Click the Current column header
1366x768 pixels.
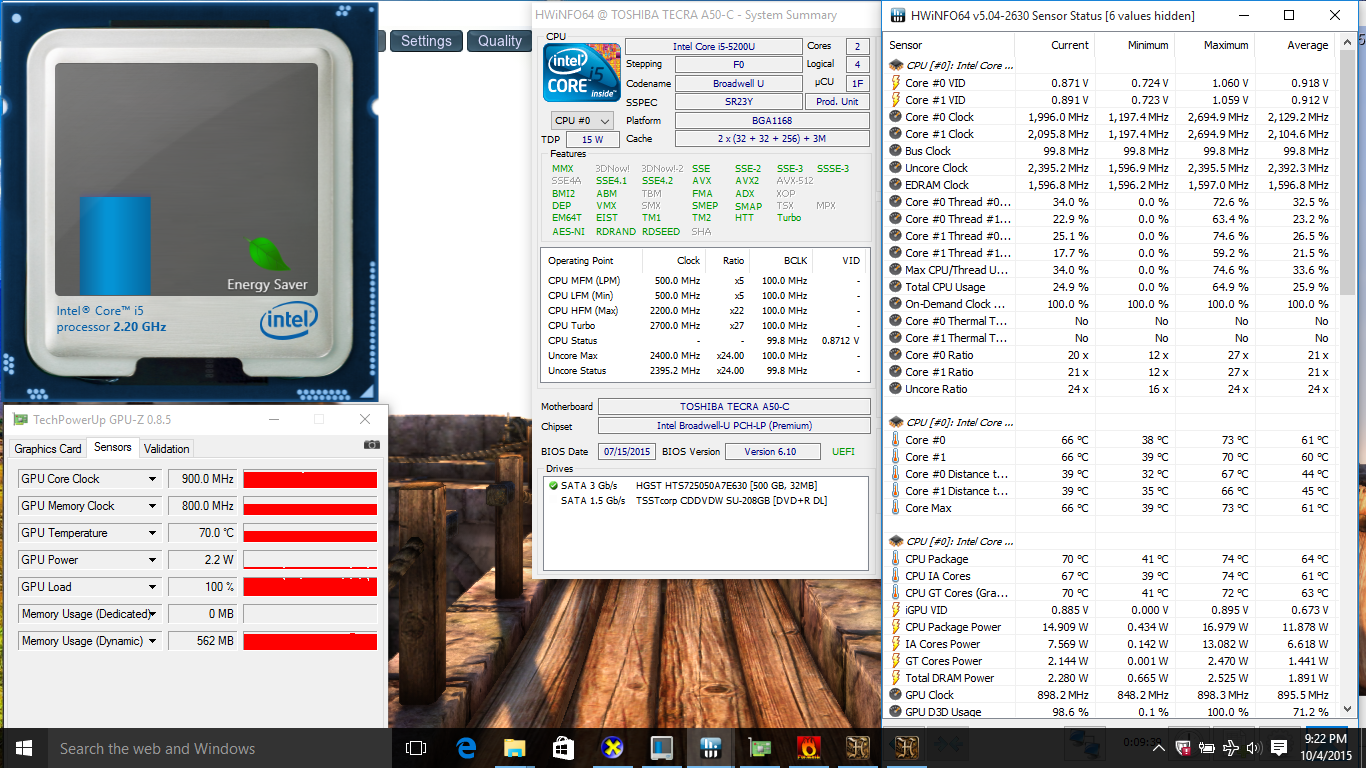(x=1054, y=45)
